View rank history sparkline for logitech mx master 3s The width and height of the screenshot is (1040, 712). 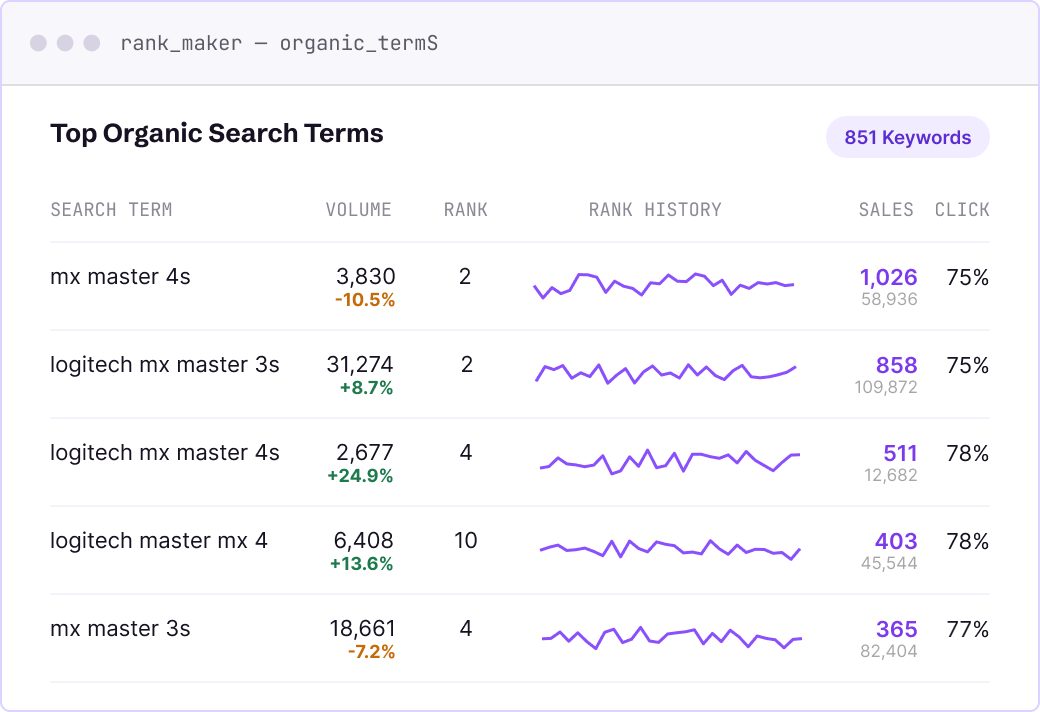pos(665,372)
